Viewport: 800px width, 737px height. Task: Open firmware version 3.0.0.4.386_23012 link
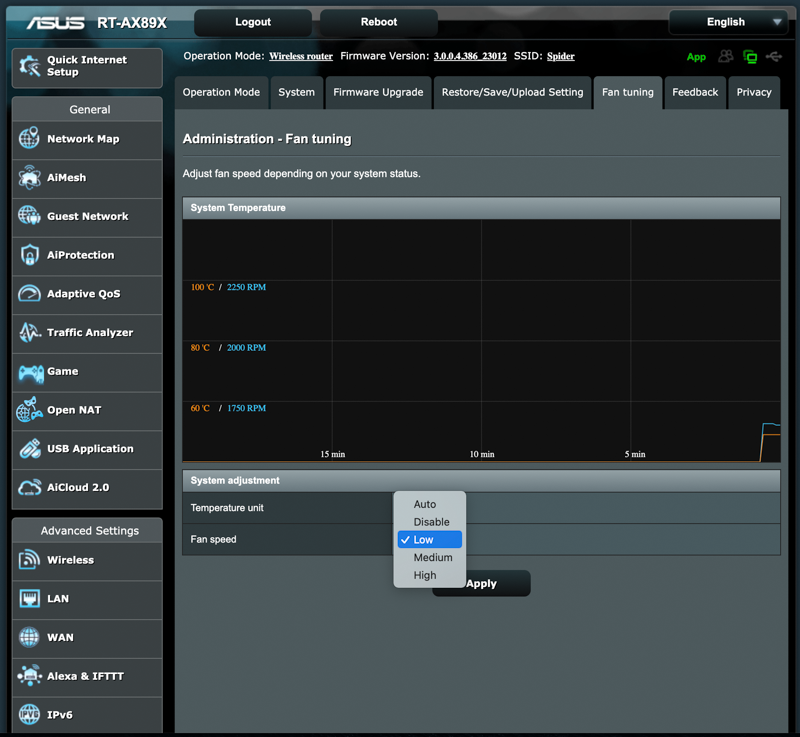470,56
